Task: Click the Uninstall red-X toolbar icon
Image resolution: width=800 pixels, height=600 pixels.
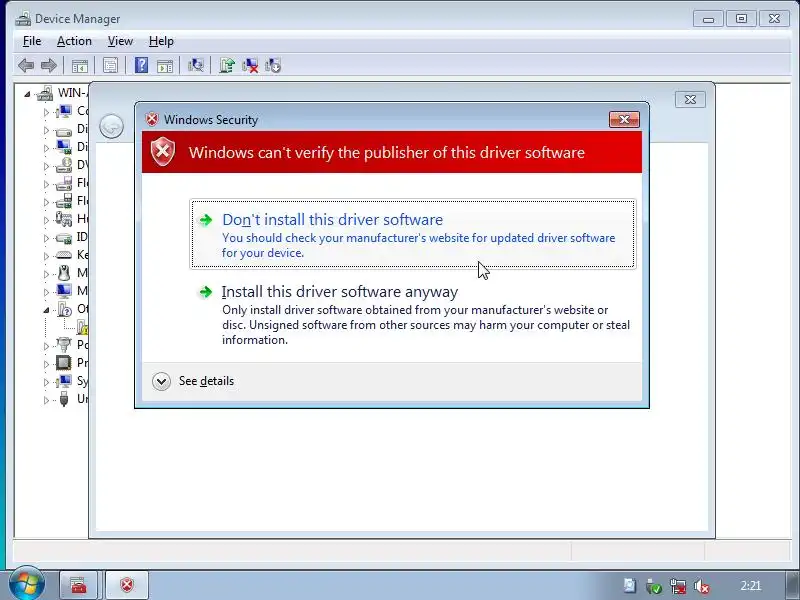Action: click(250, 65)
